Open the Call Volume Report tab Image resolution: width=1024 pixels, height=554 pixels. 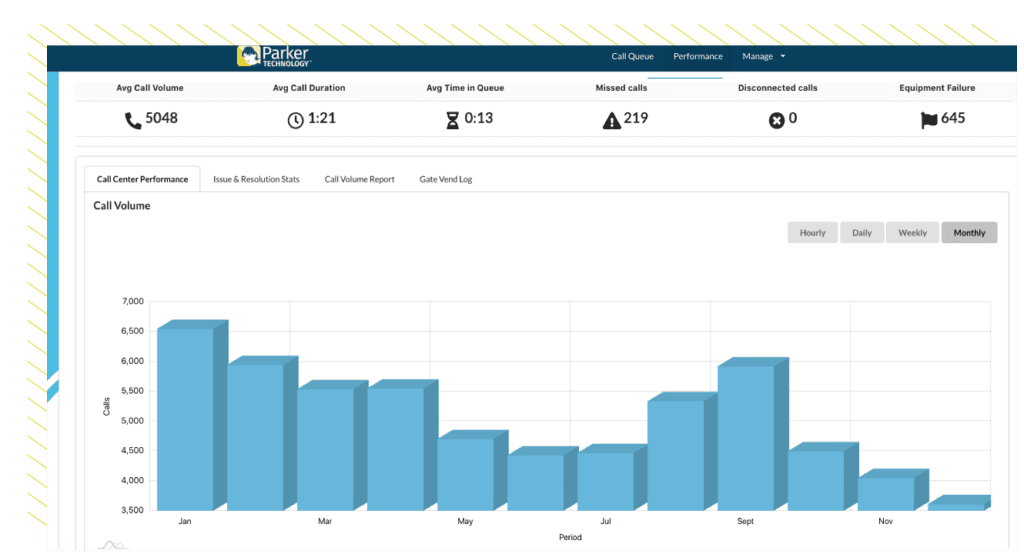pos(359,180)
